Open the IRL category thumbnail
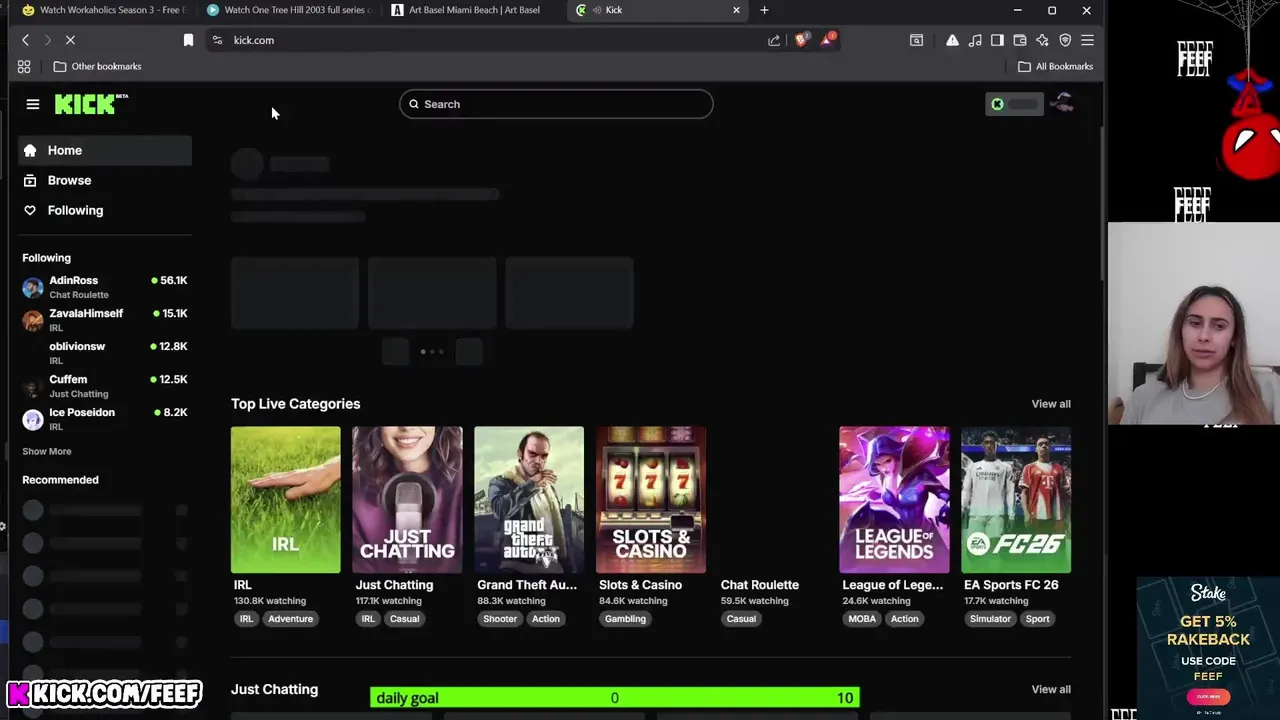Screen dimensions: 1280x720 pos(285,500)
